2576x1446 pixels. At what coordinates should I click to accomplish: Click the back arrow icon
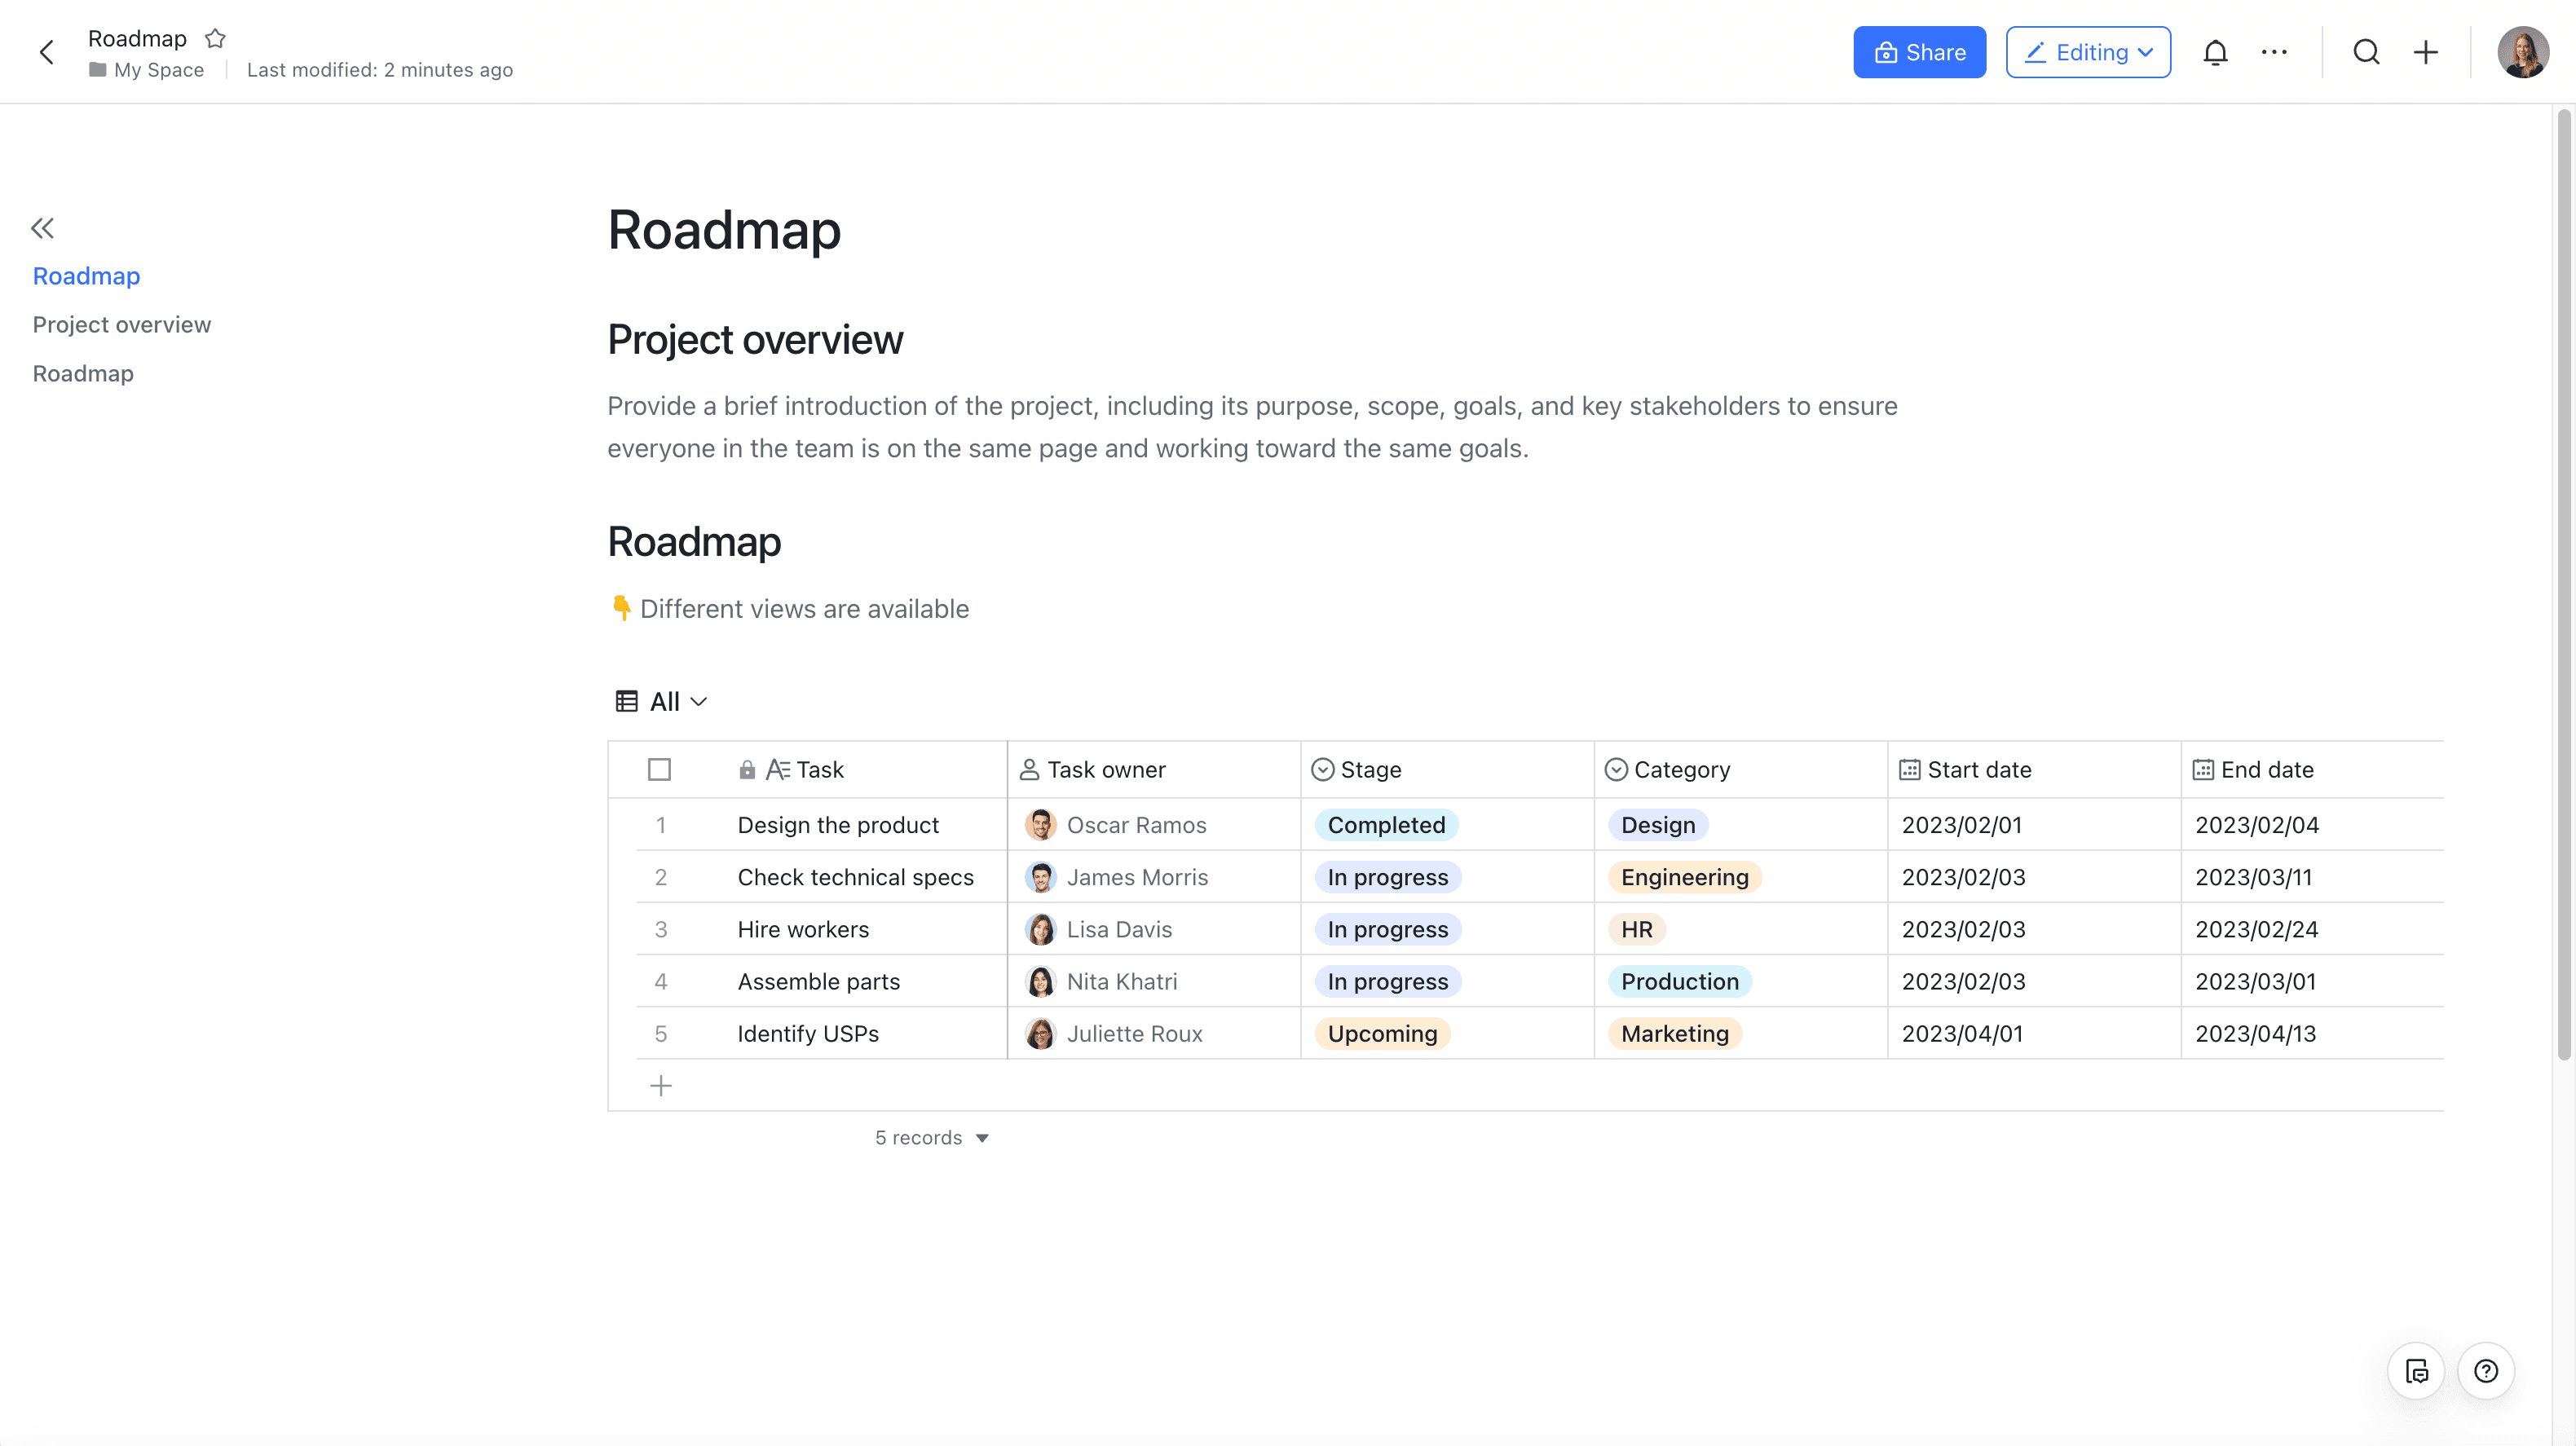(x=46, y=52)
